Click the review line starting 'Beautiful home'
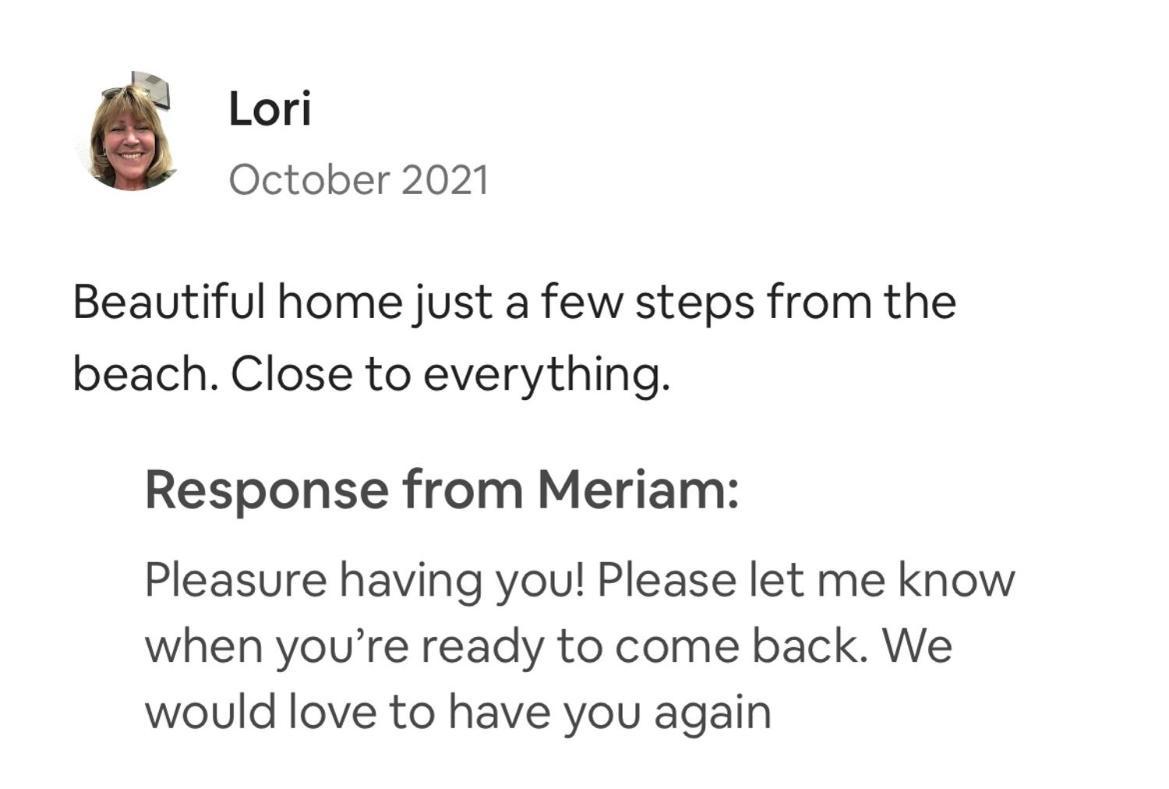 coord(514,303)
